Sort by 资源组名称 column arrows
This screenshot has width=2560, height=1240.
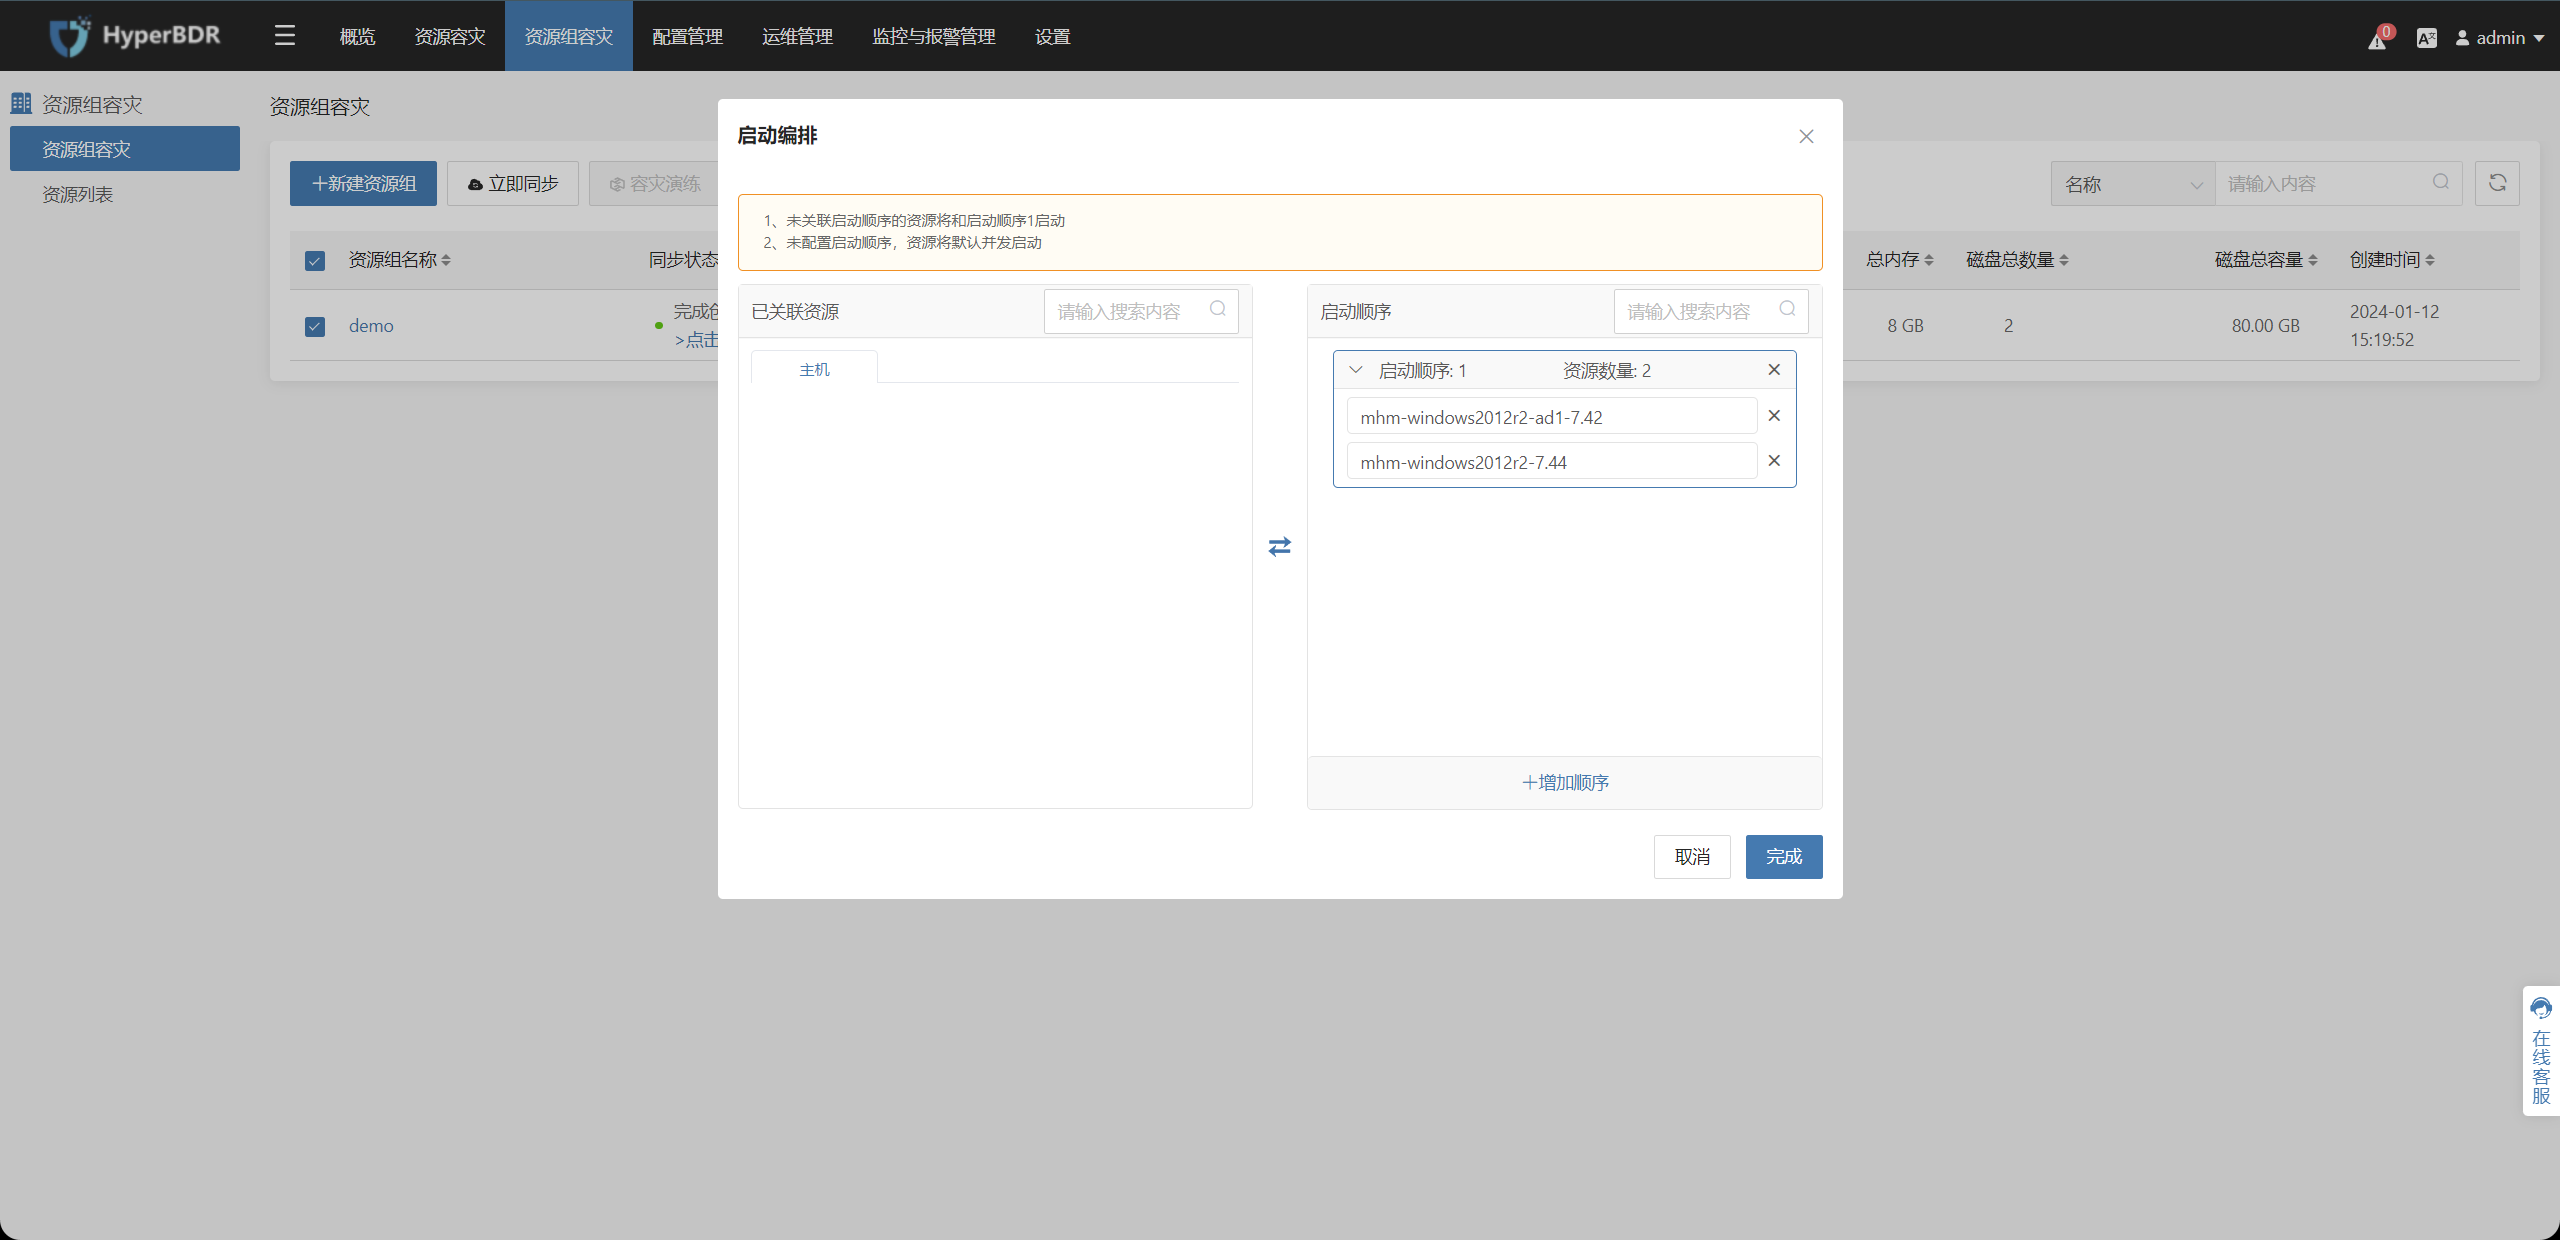click(446, 260)
